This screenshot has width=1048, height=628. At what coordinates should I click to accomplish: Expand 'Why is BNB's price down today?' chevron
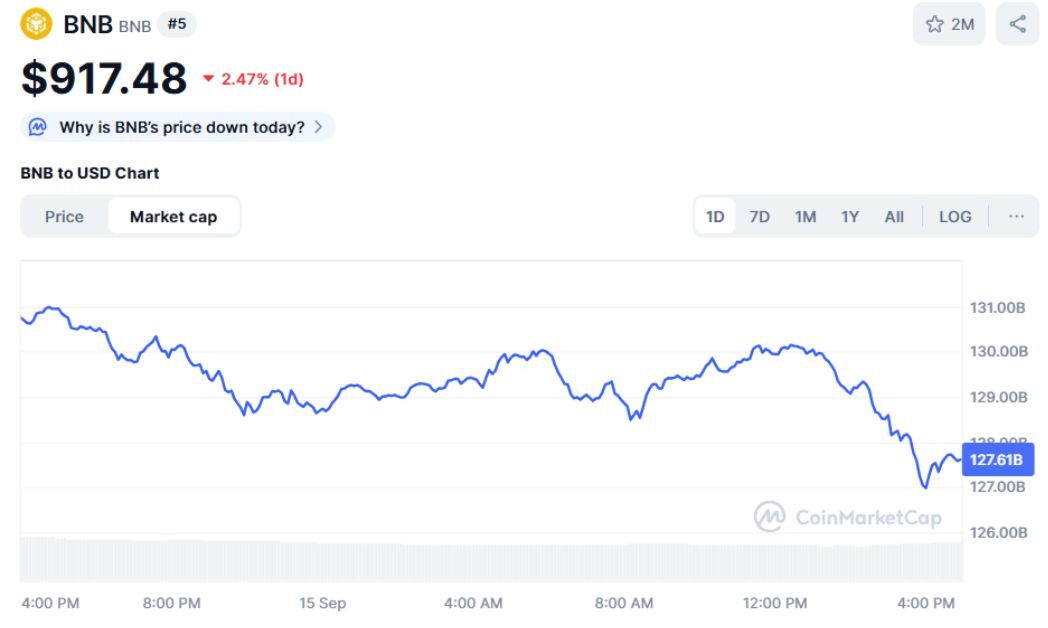[x=318, y=127]
